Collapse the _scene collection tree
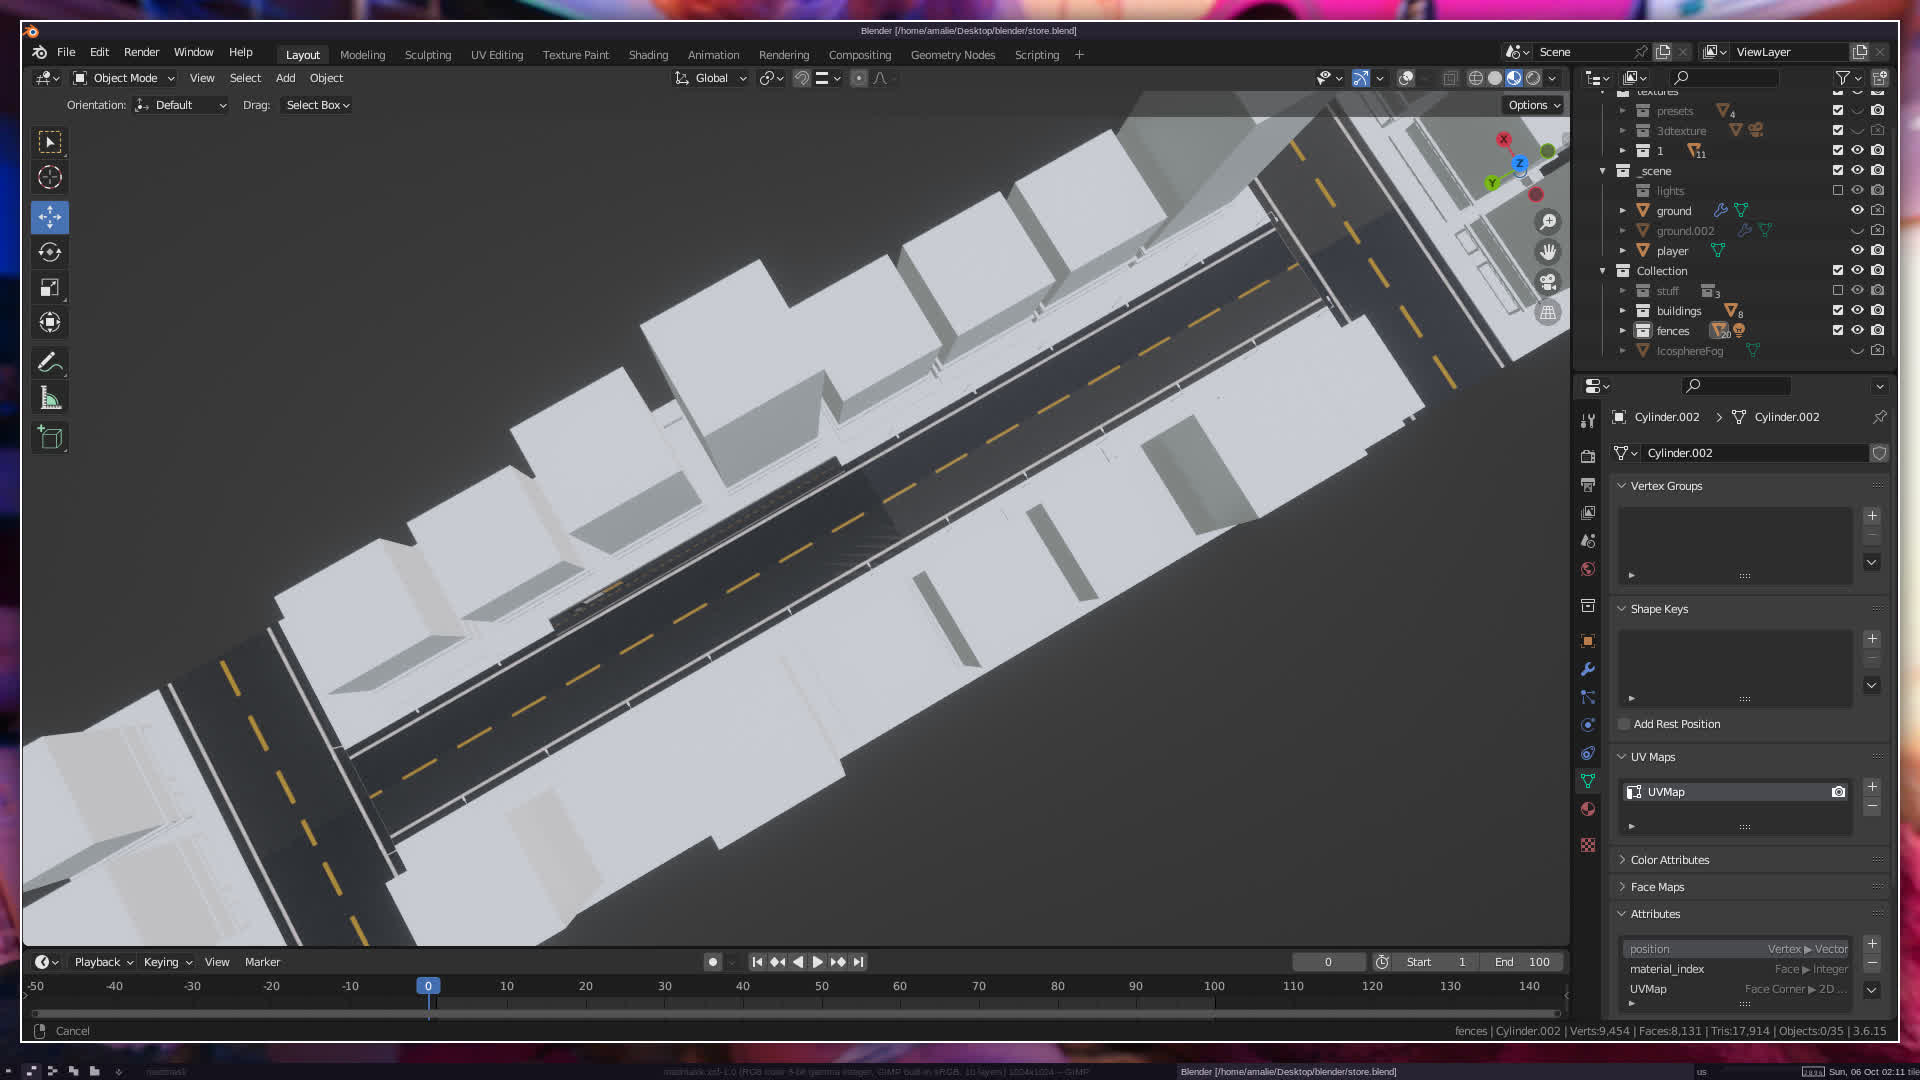The height and width of the screenshot is (1080, 1920). click(1603, 171)
